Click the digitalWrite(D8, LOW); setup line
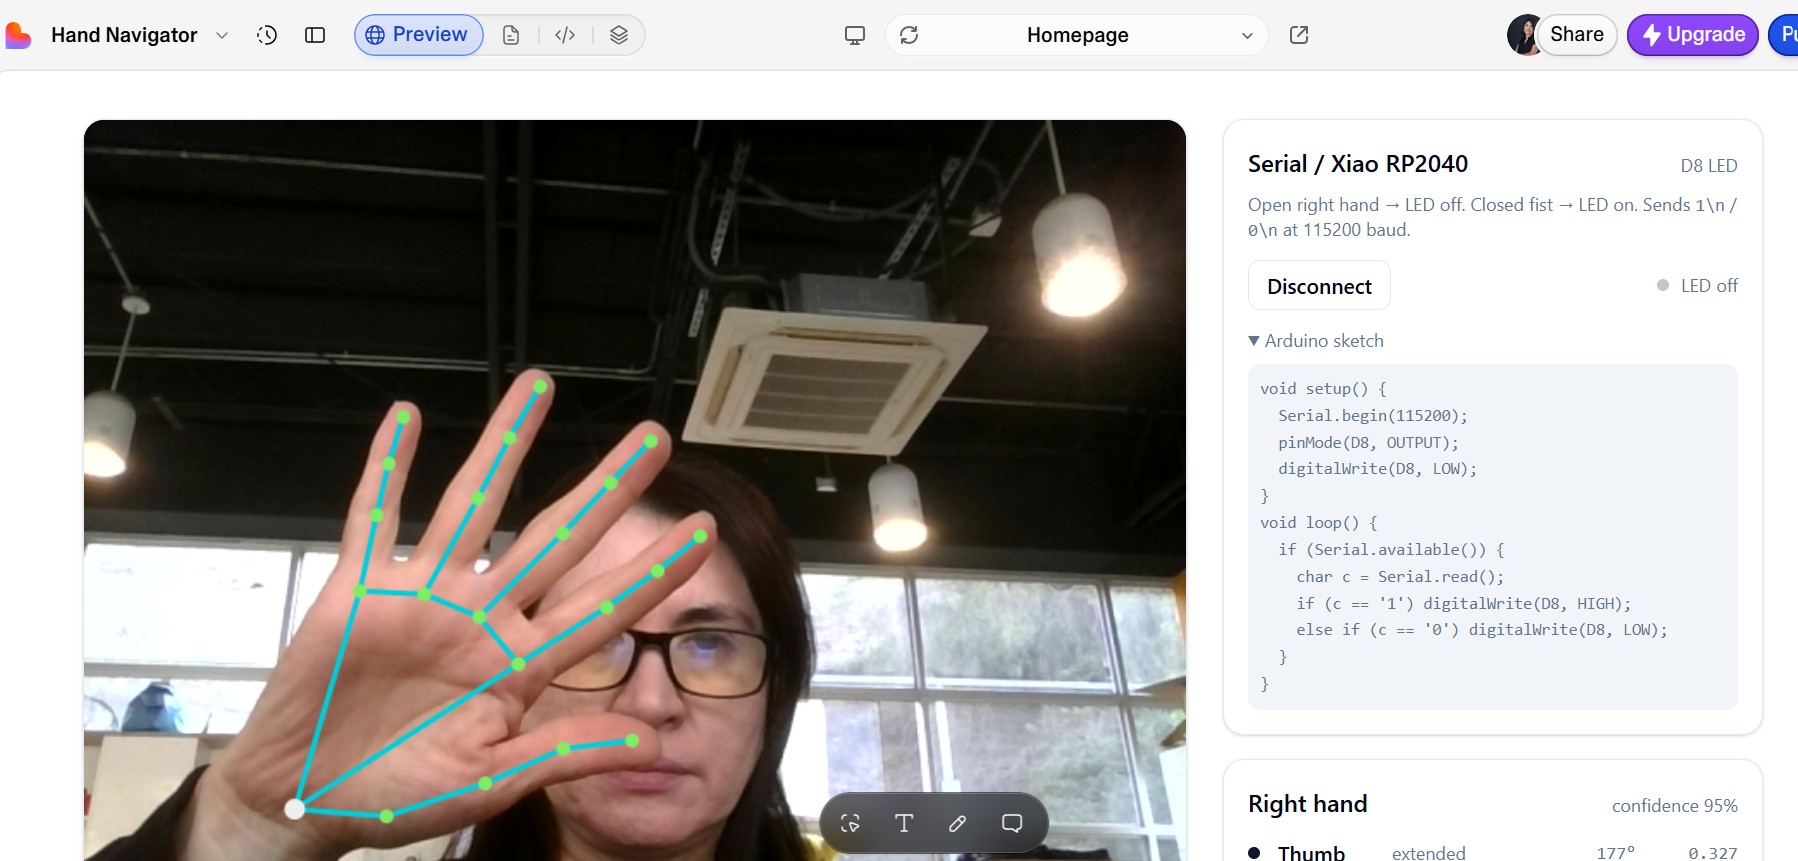Image resolution: width=1798 pixels, height=861 pixels. [1377, 469]
